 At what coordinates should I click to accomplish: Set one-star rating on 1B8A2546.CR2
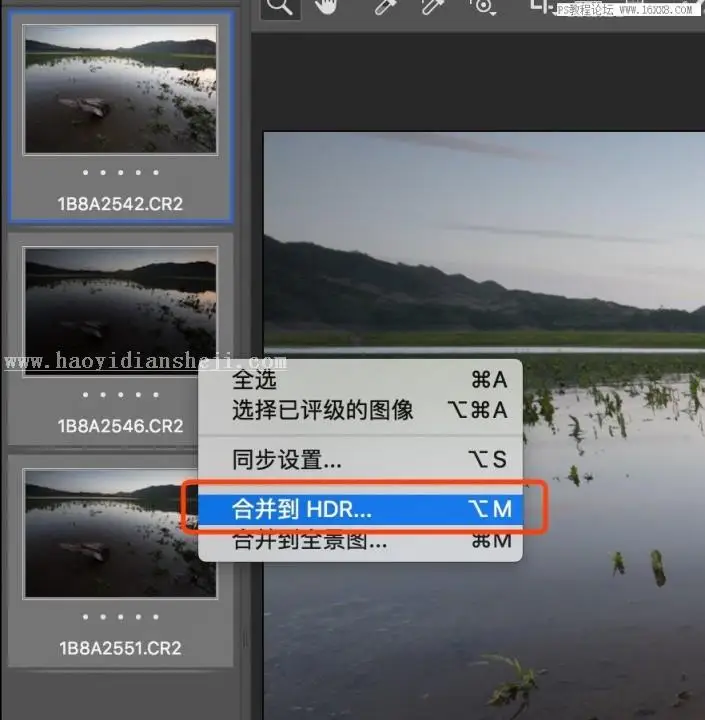pos(85,395)
